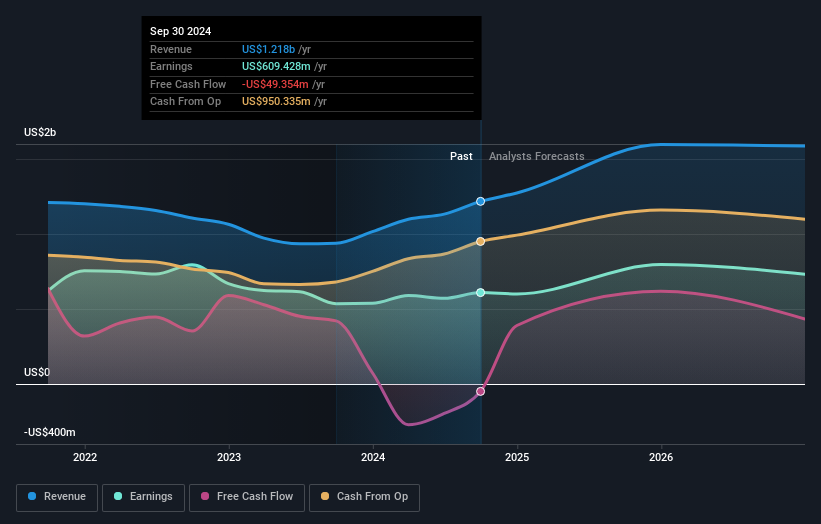821x524 pixels.
Task: Click the blue Revenue data point marker
Action: (x=480, y=202)
